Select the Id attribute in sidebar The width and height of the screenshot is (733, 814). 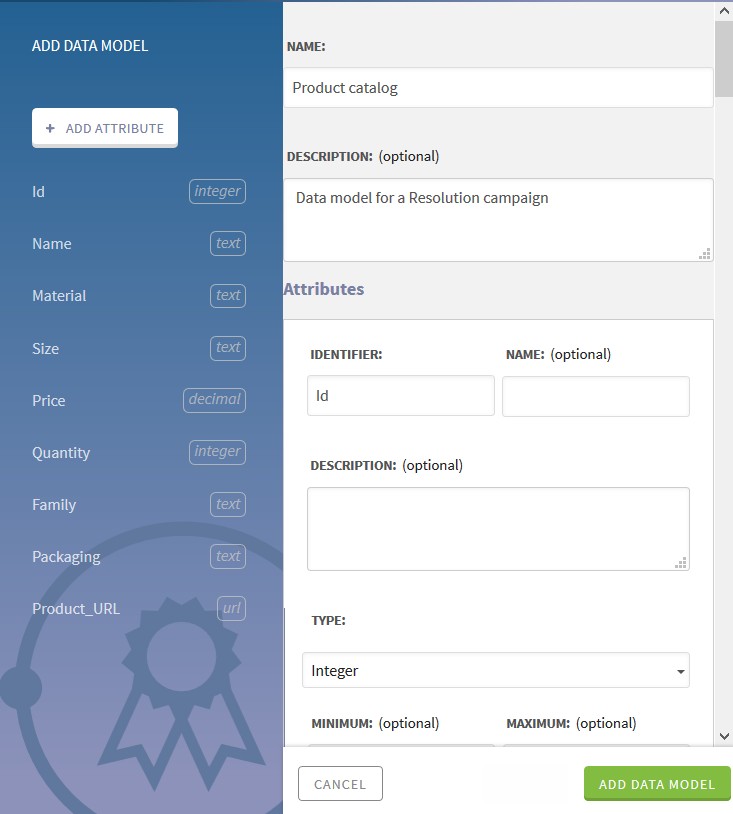tap(139, 192)
